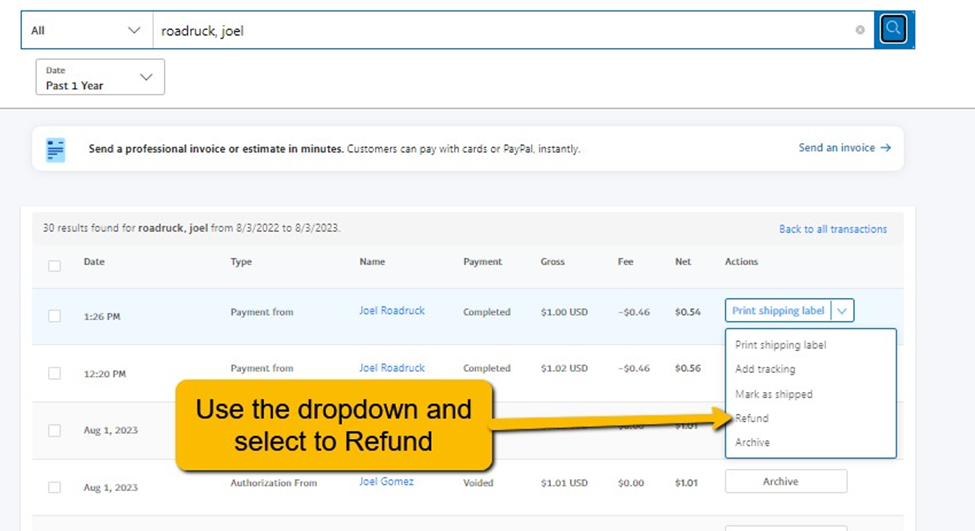975x531 pixels.
Task: Open the Joel Gomez name link
Action: 386,481
